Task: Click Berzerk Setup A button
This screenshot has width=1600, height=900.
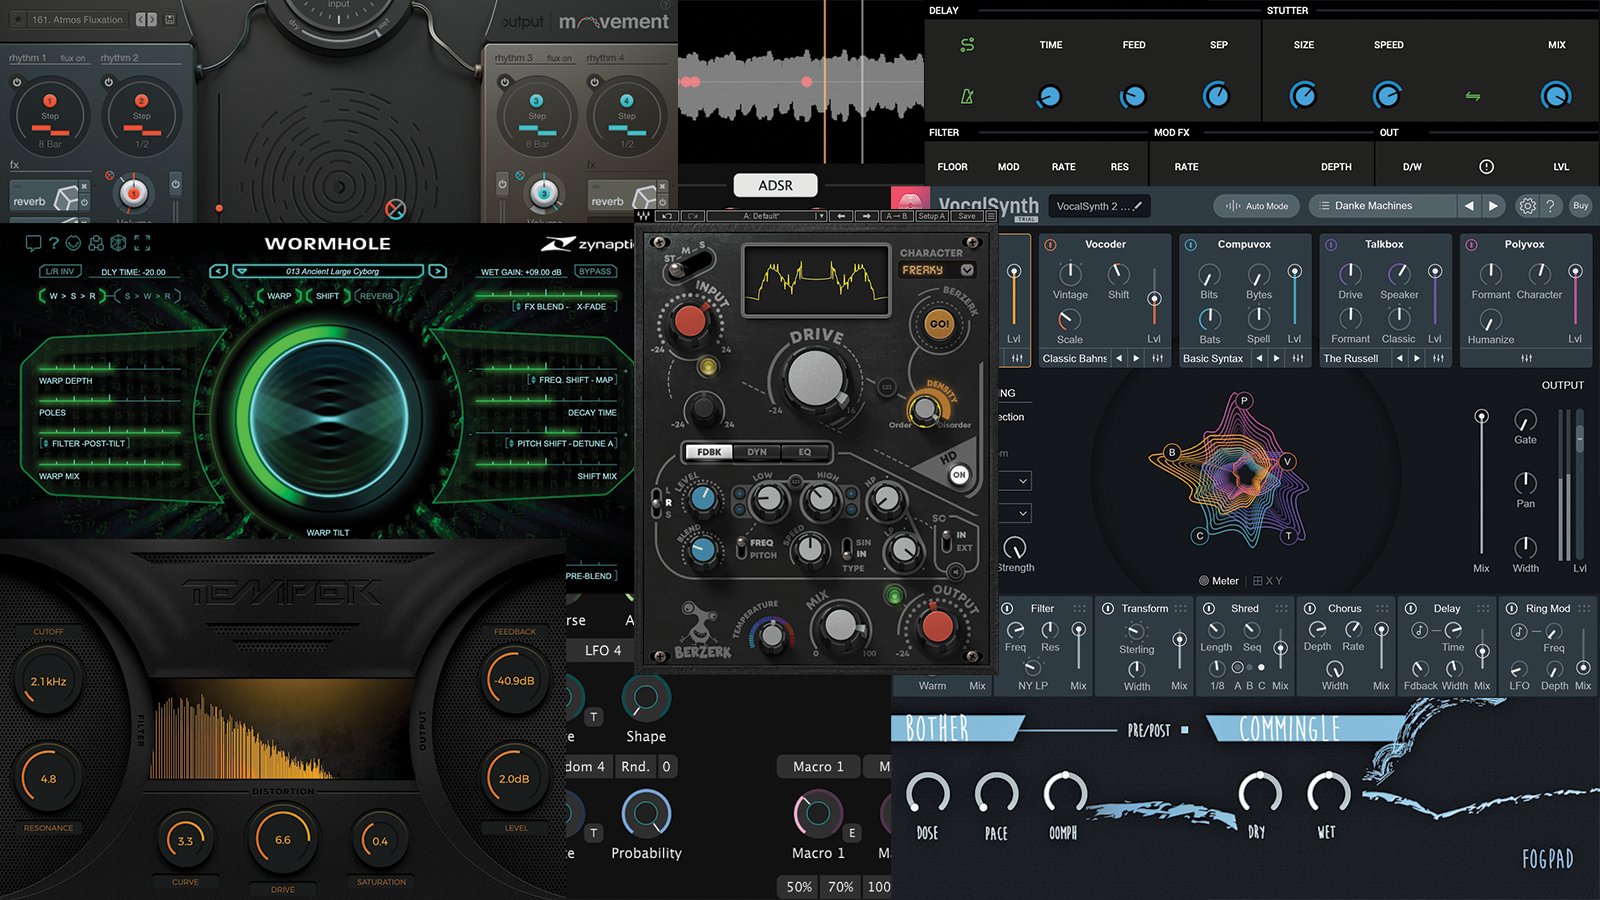Action: pyautogui.click(x=931, y=216)
